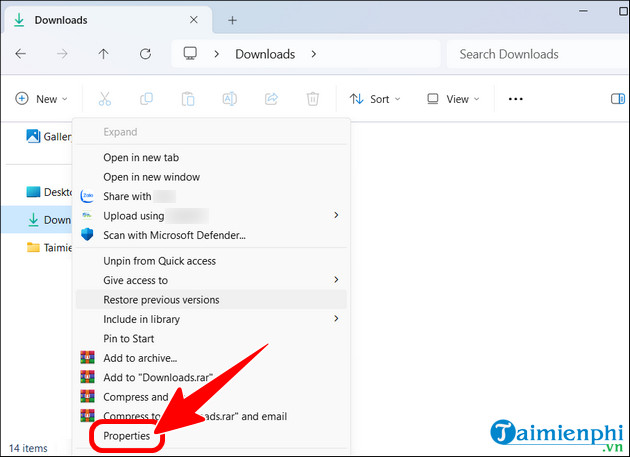Viewport: 630px width, 457px height.
Task: Click the Microsoft Defender shield icon
Action: (x=87, y=234)
